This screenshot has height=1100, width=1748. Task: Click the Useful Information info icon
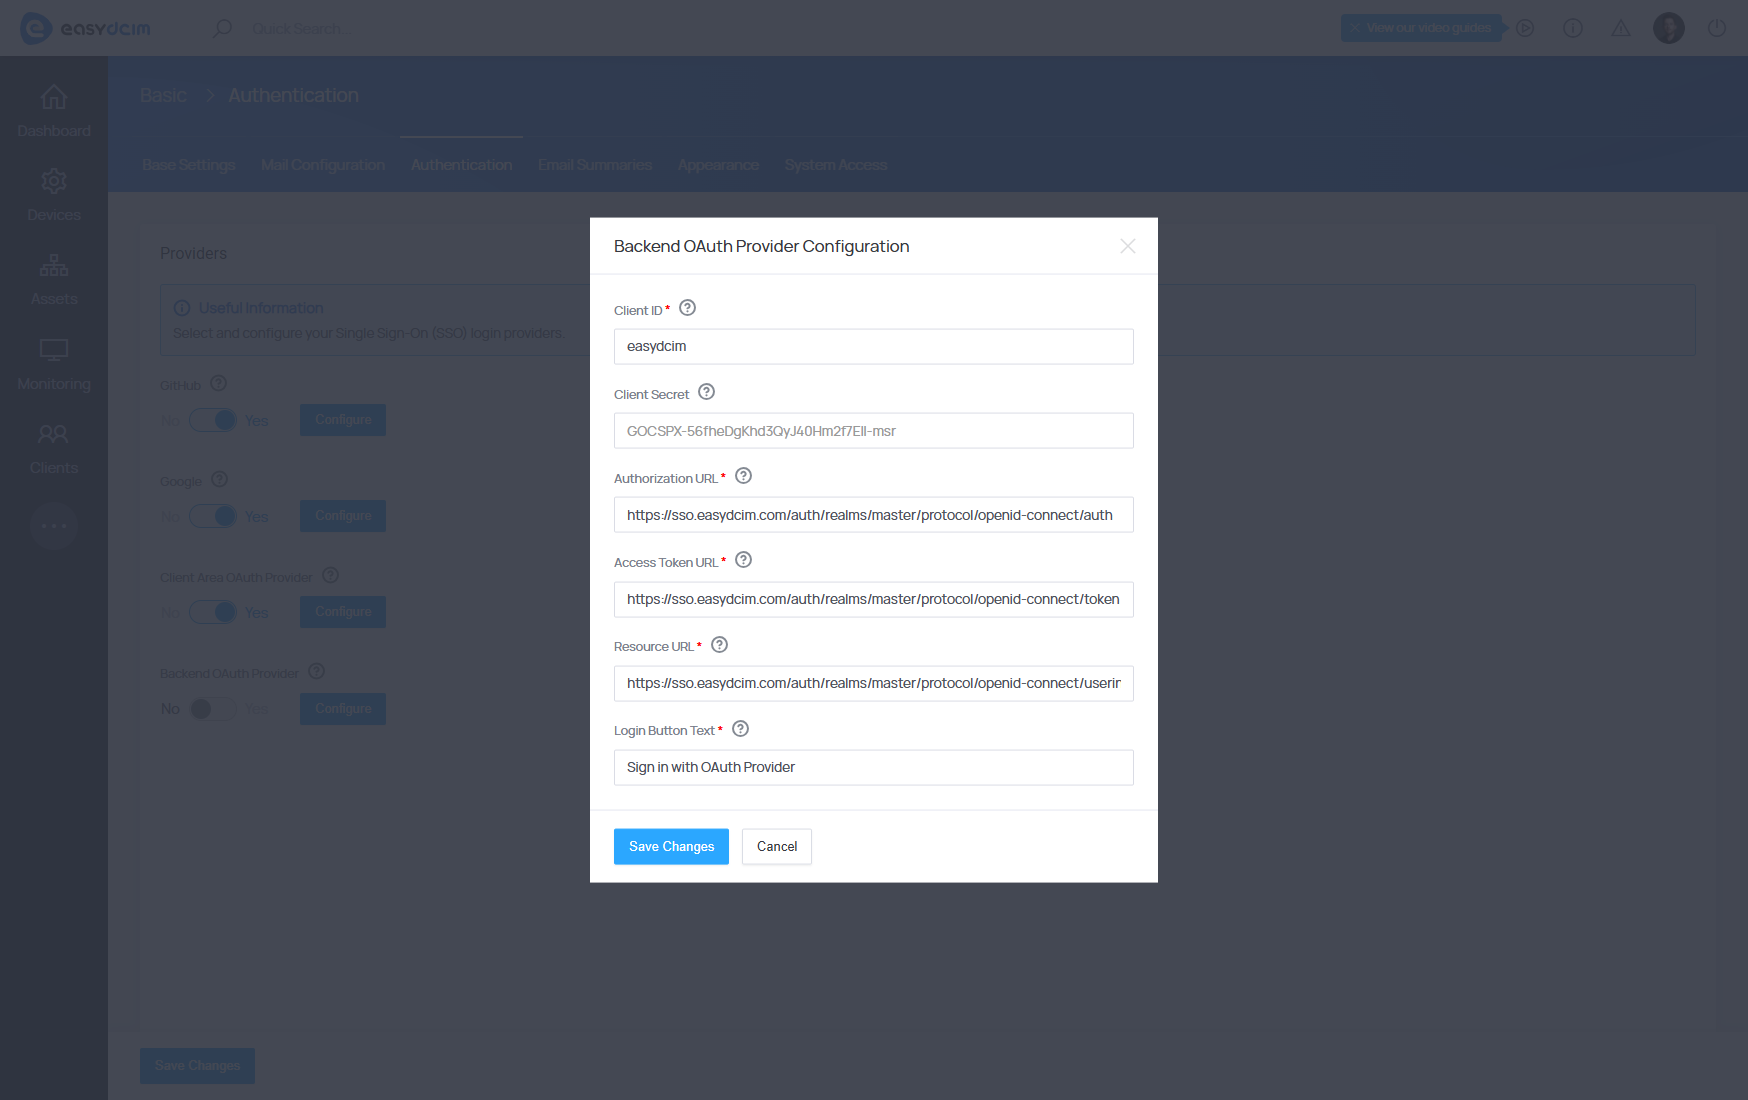[x=182, y=308]
